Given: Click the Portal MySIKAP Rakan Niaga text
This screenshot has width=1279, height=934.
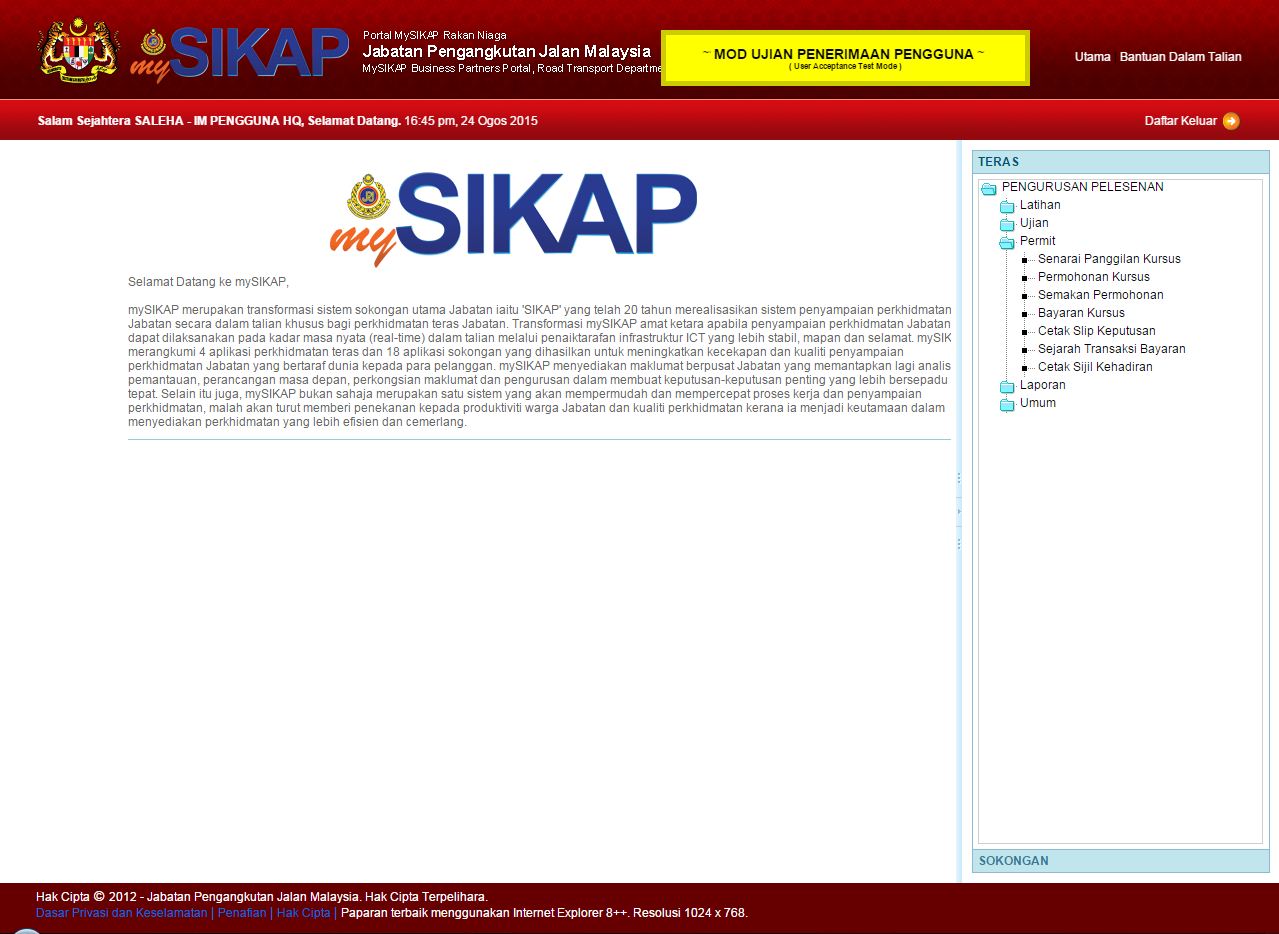Looking at the screenshot, I should click(x=434, y=35).
